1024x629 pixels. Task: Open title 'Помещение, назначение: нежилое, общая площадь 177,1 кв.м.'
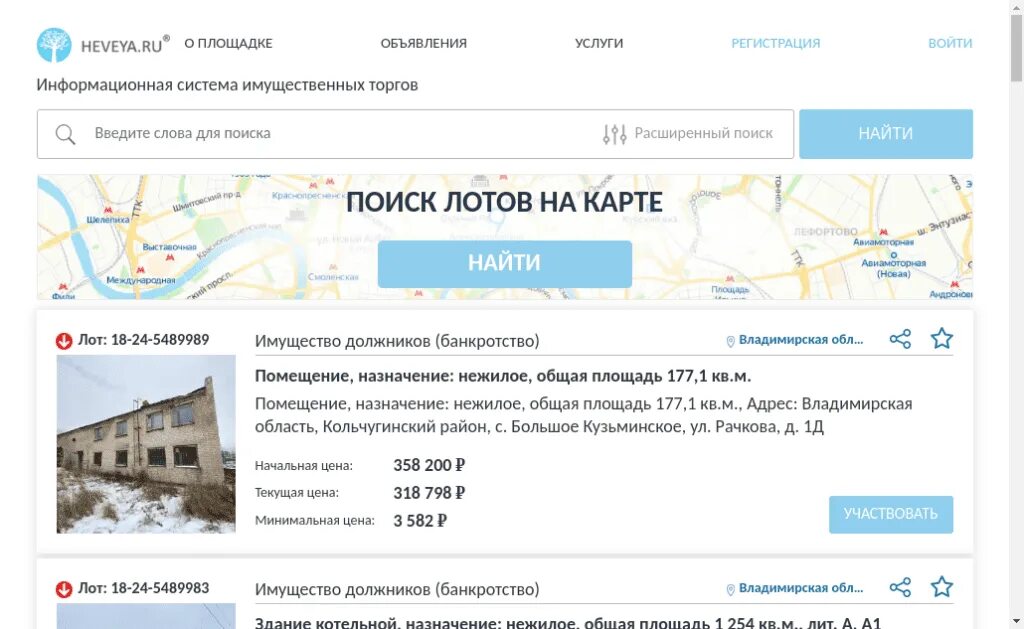pyautogui.click(x=503, y=376)
